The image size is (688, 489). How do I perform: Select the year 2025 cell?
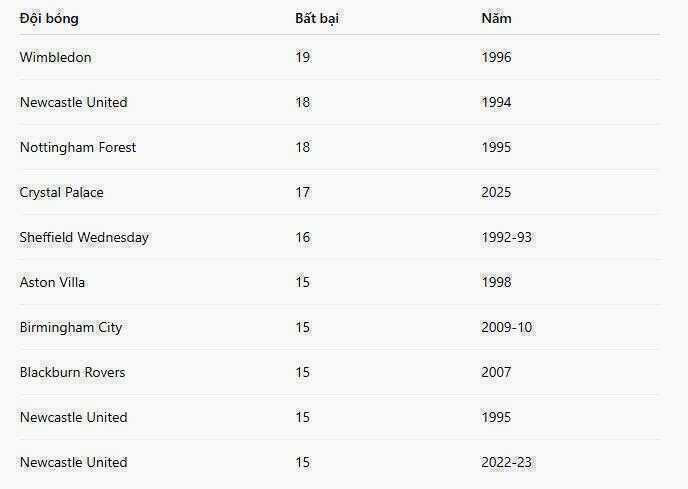pyautogui.click(x=496, y=192)
